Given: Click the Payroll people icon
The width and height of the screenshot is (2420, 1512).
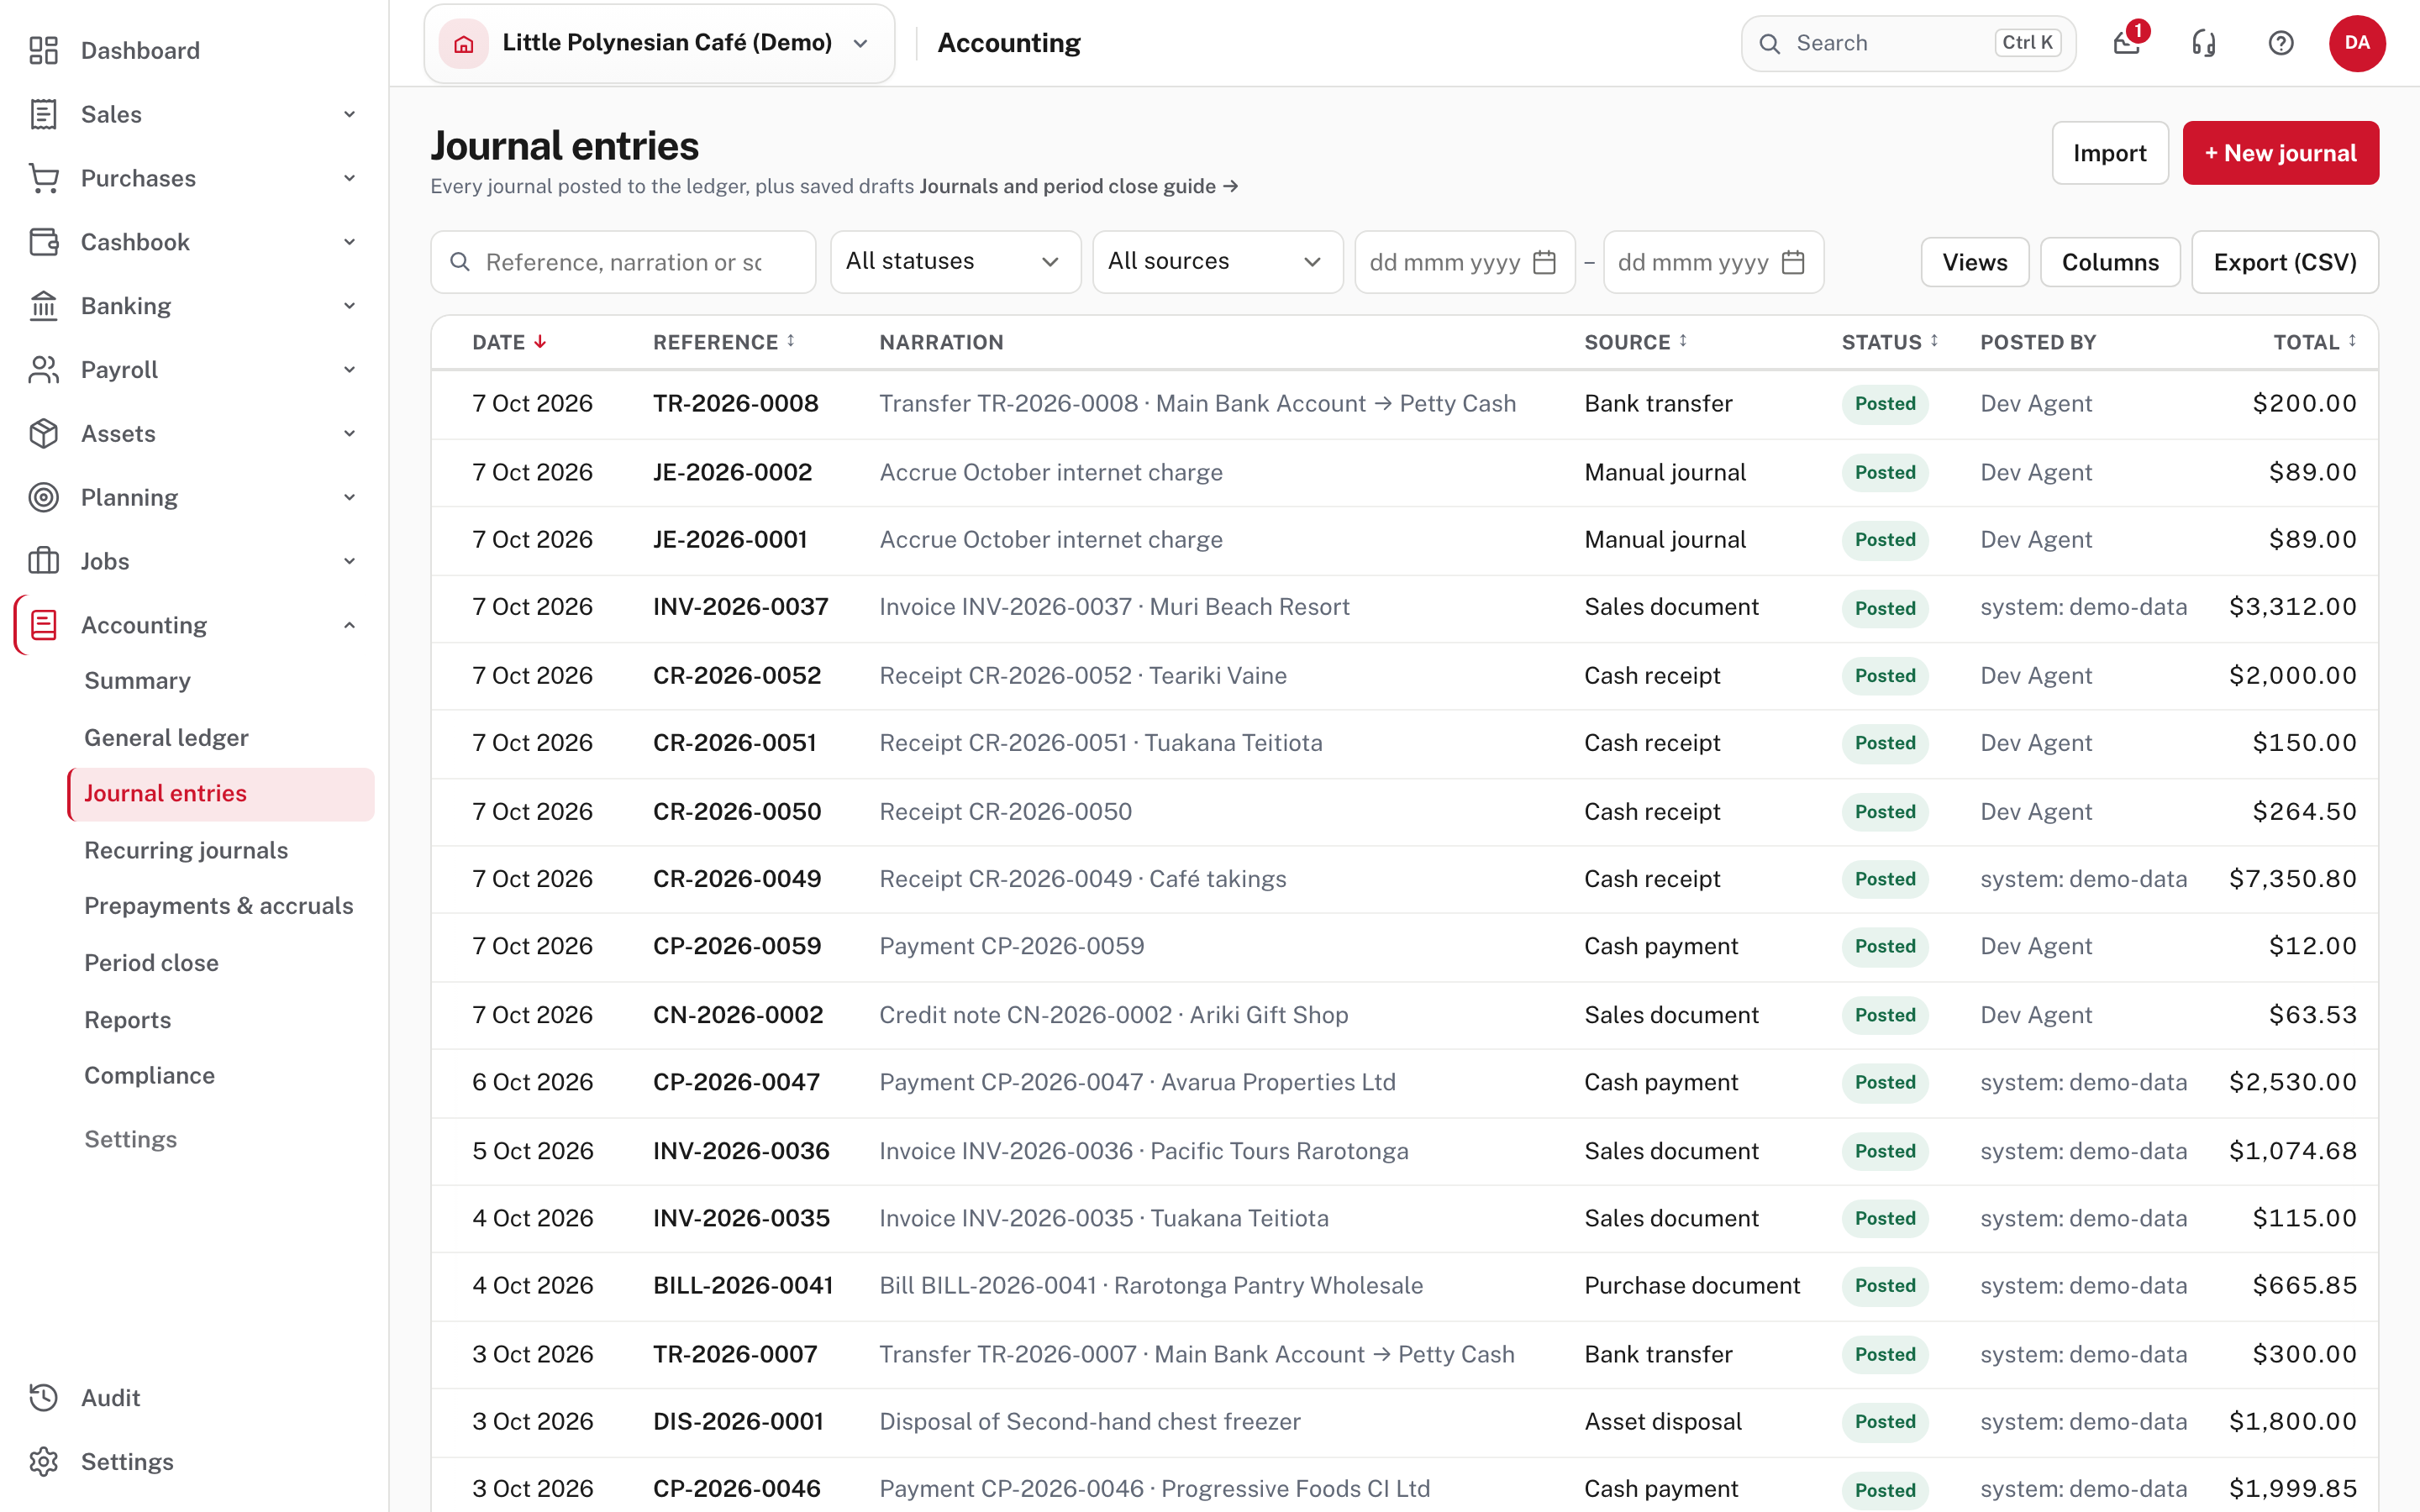Looking at the screenshot, I should click(x=43, y=370).
